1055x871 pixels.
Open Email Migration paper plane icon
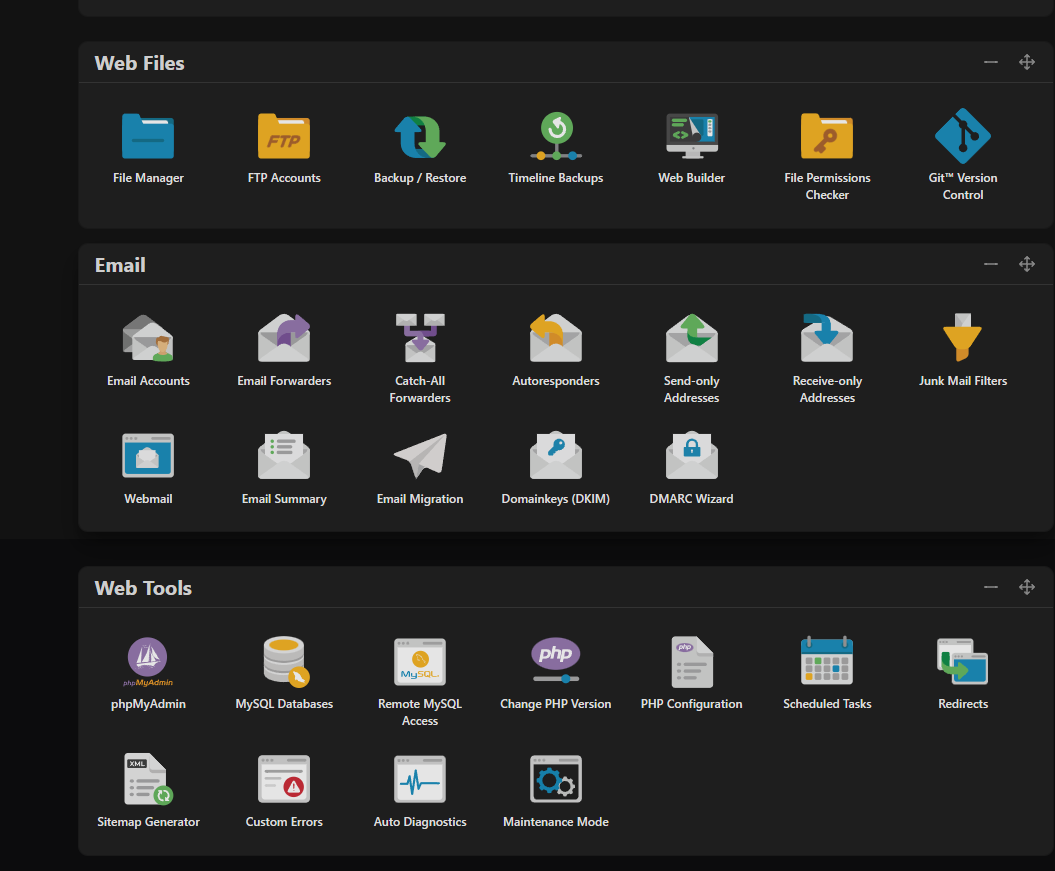(420, 456)
